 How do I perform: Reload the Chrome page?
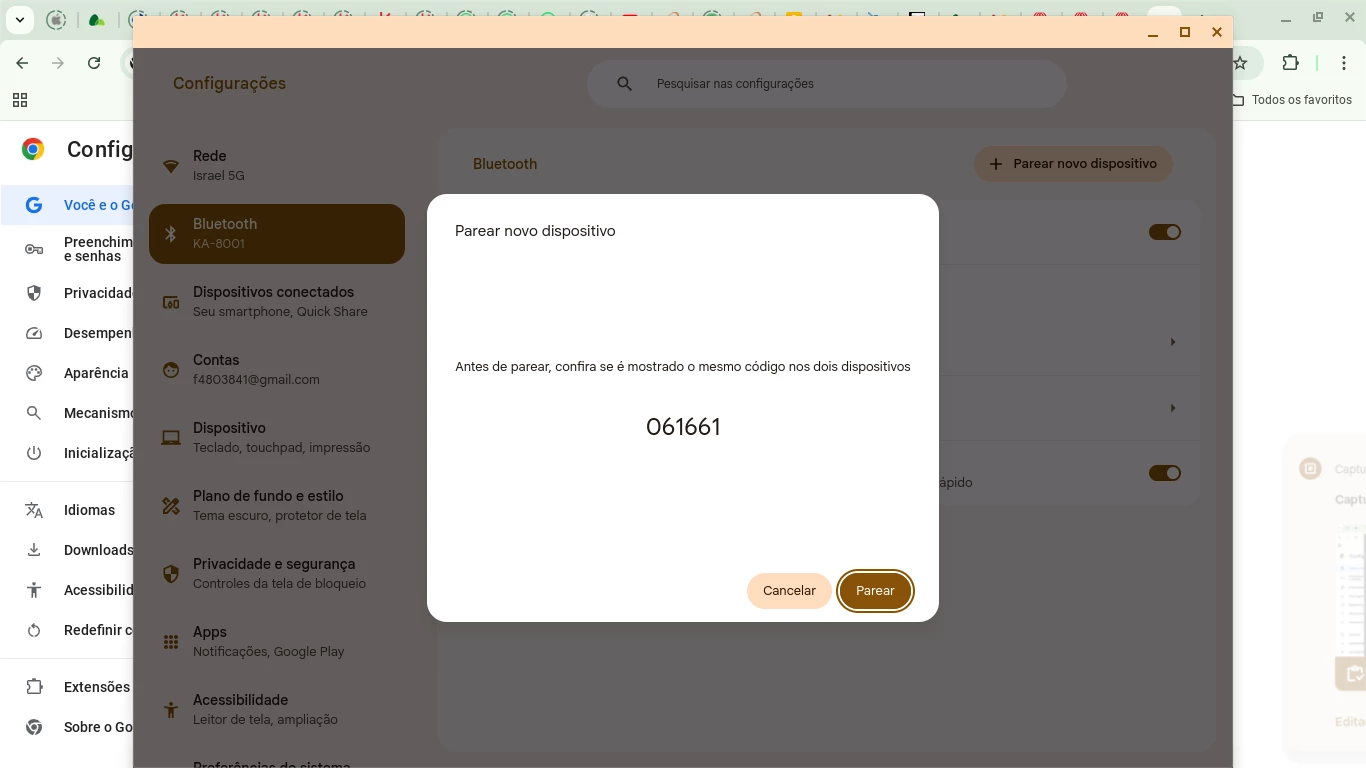coord(94,63)
